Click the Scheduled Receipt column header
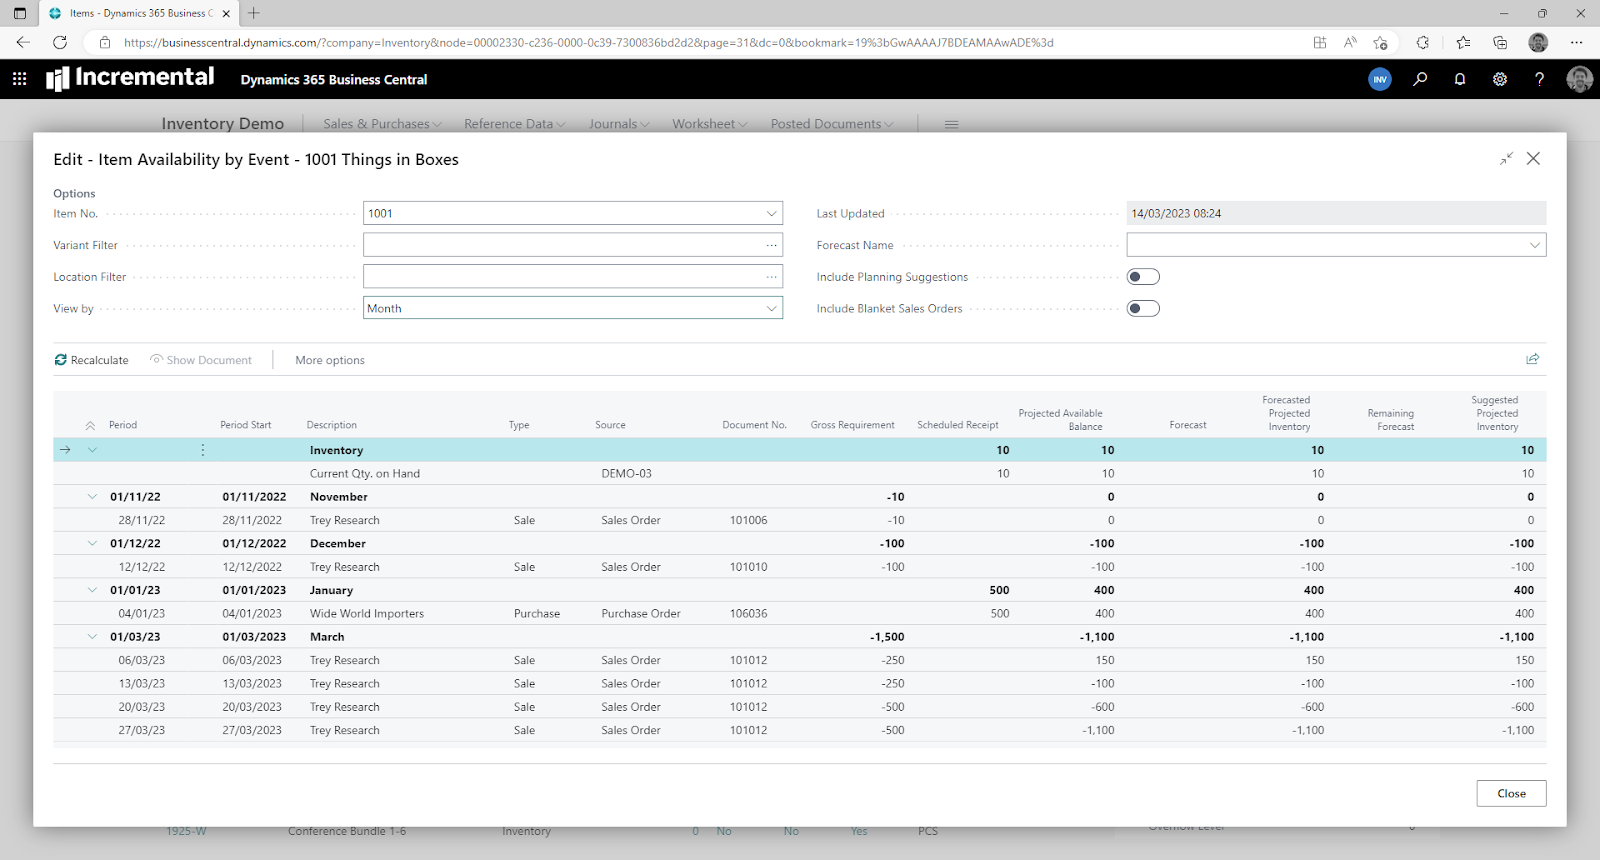Image resolution: width=1600 pixels, height=860 pixels. pyautogui.click(x=958, y=425)
